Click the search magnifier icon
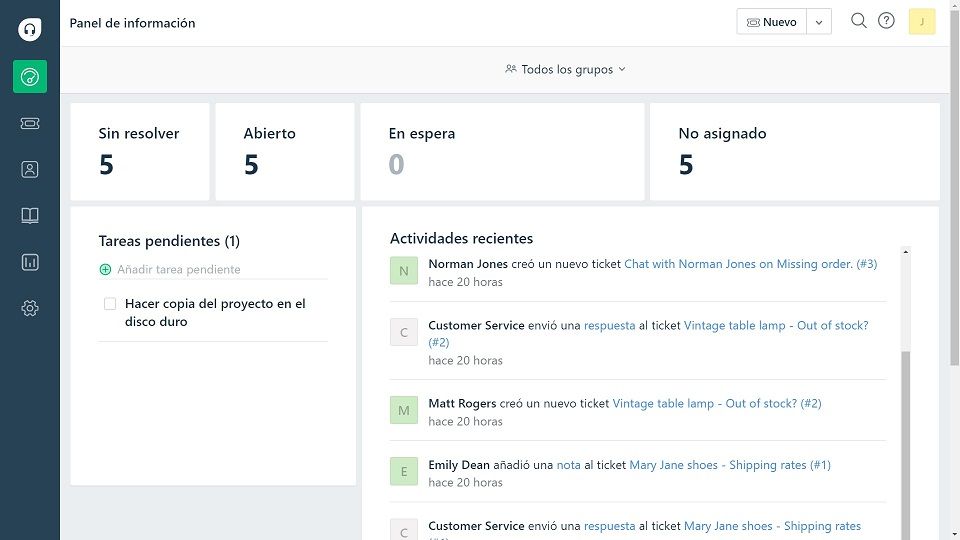The image size is (960, 540). (858, 21)
